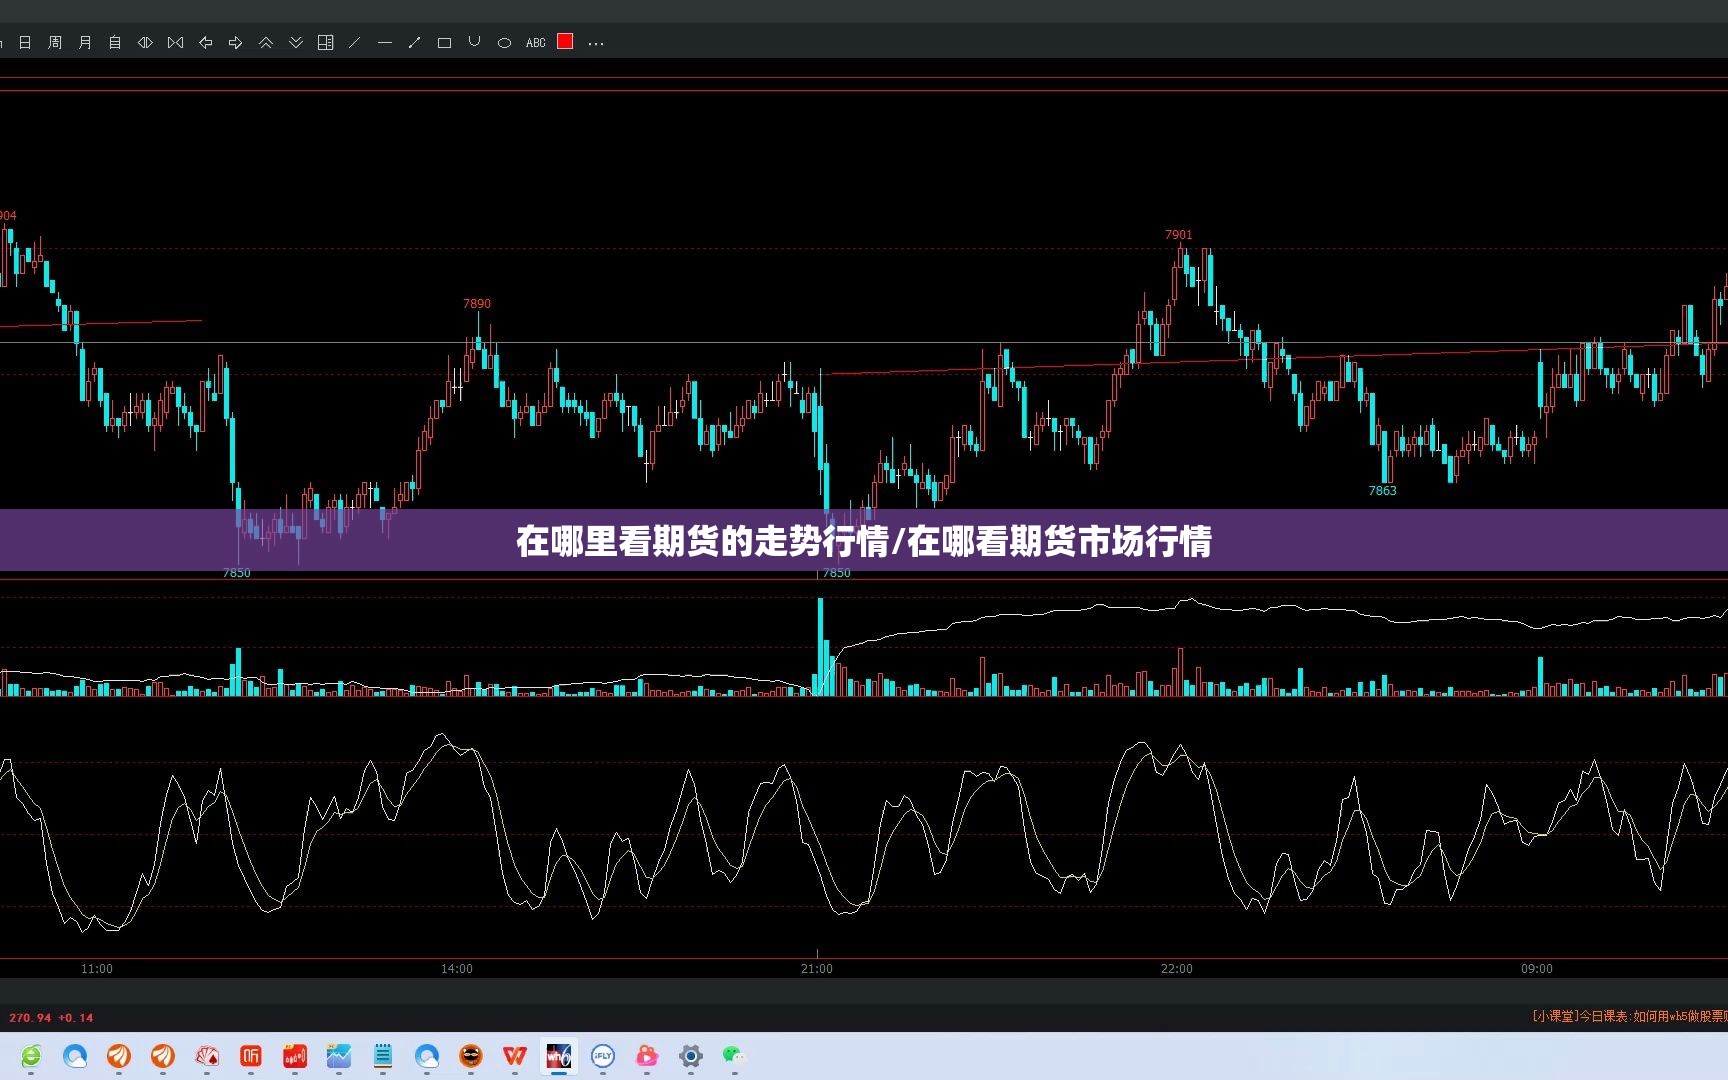Screen dimensions: 1728x1080
Task: Click the double up chevron icon
Action: tap(266, 43)
